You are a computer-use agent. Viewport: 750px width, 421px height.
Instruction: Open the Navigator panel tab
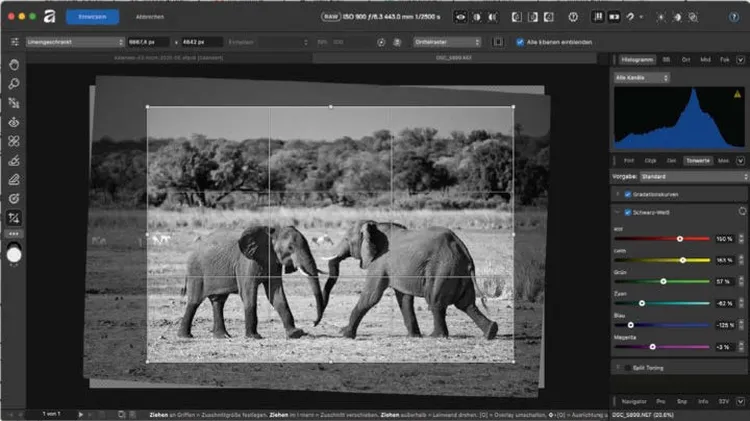[x=633, y=401]
